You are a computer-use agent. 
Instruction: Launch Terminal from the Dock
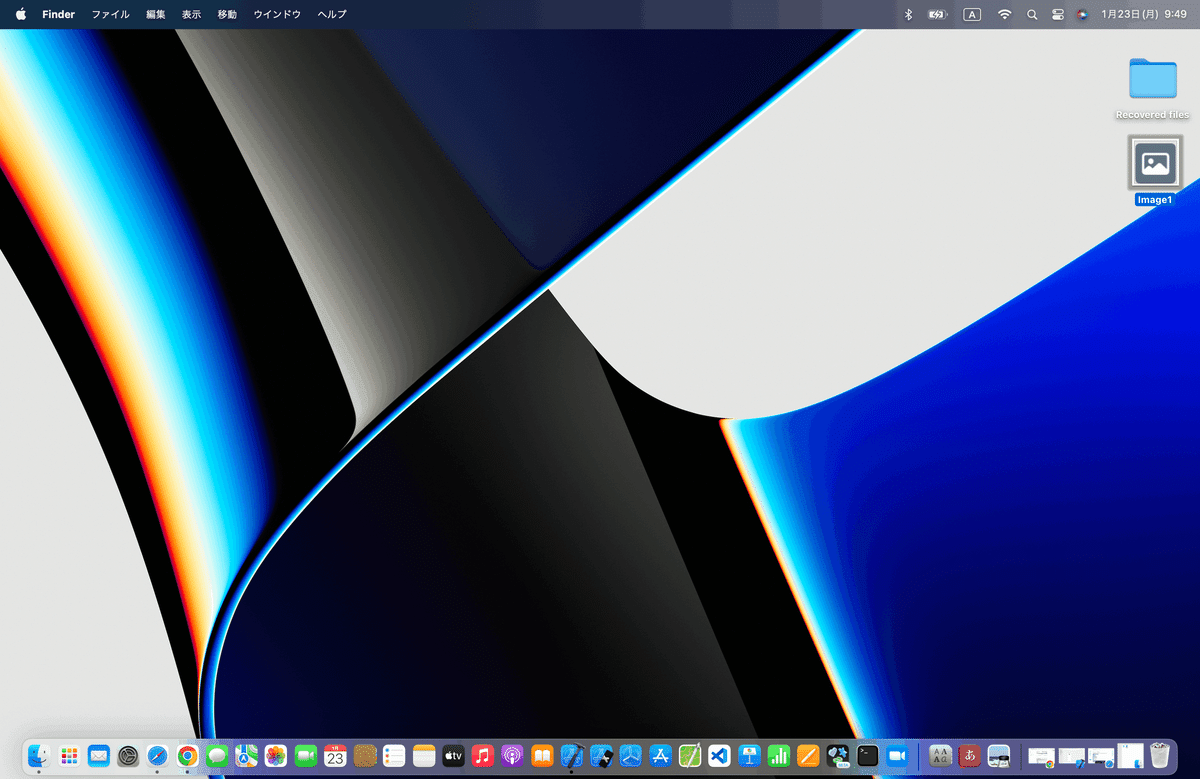coord(867,756)
